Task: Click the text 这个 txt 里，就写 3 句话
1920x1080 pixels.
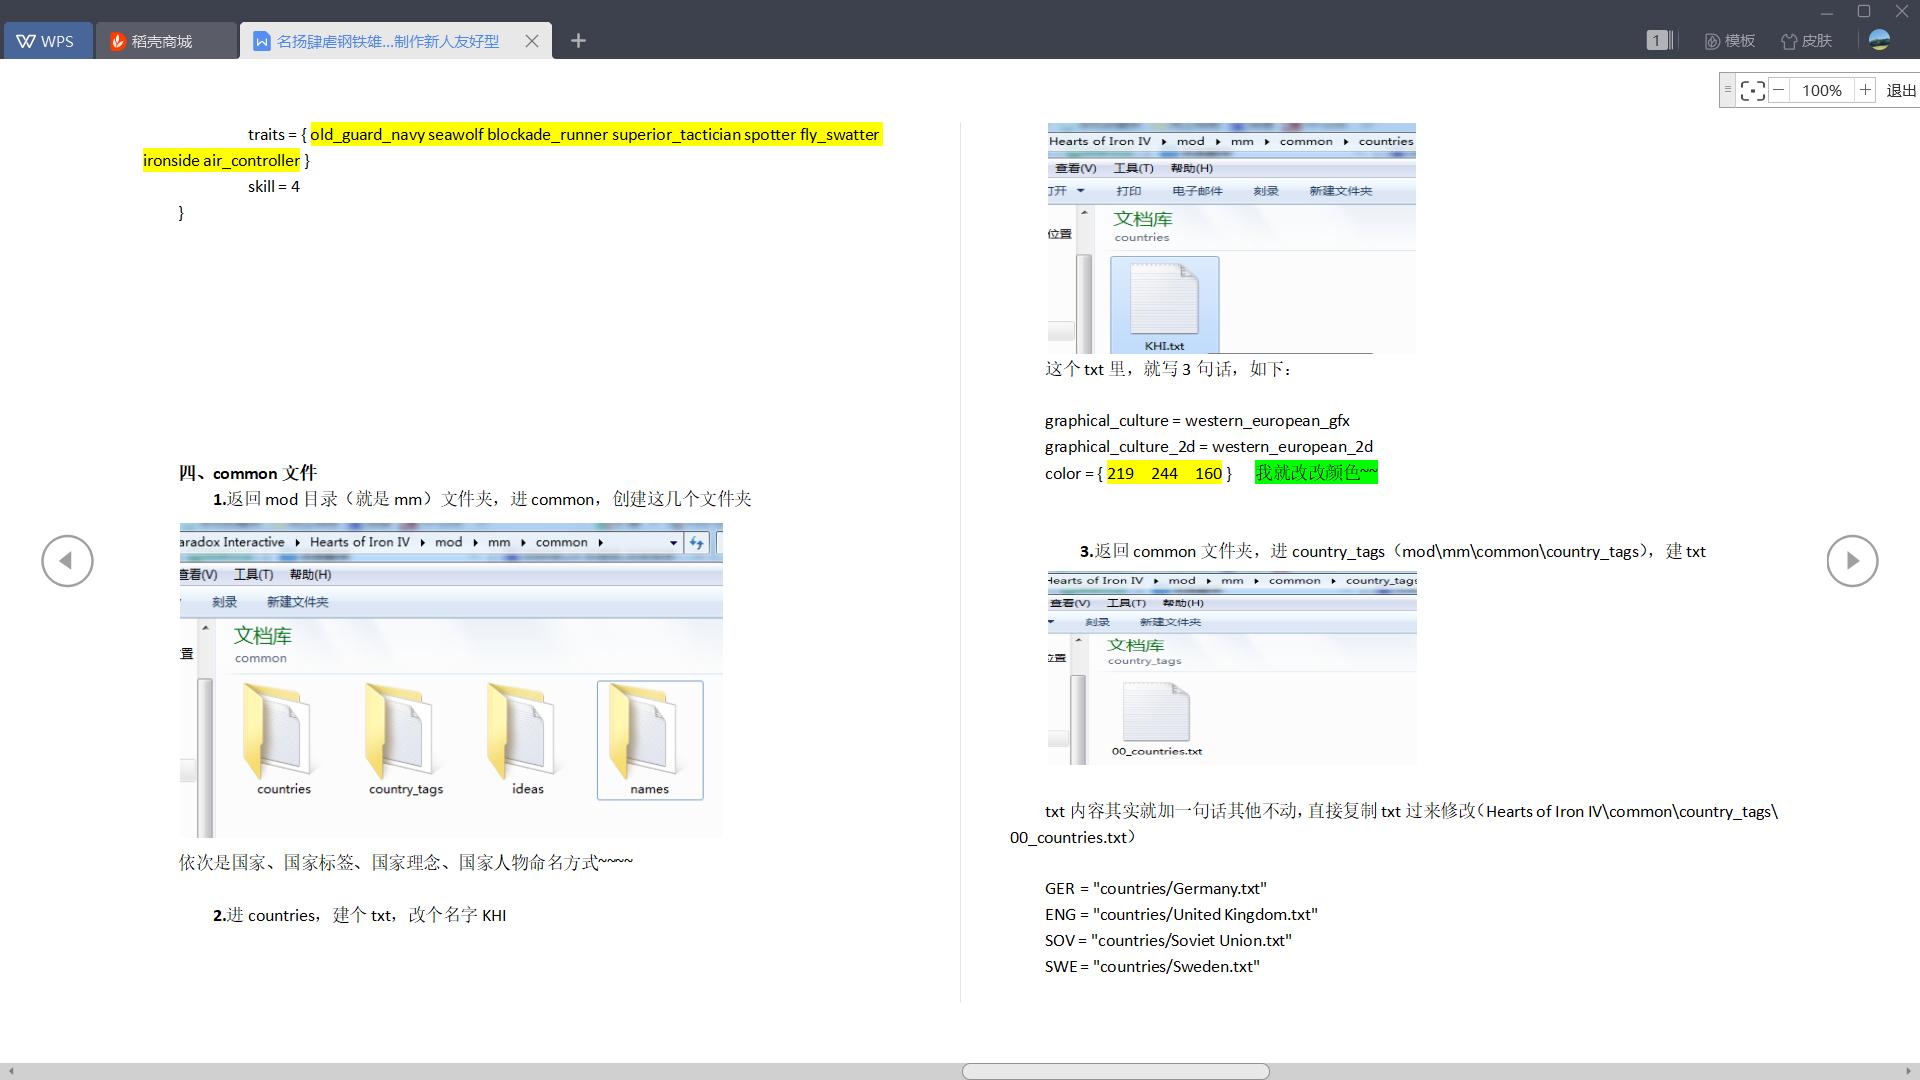Action: (x=1169, y=369)
